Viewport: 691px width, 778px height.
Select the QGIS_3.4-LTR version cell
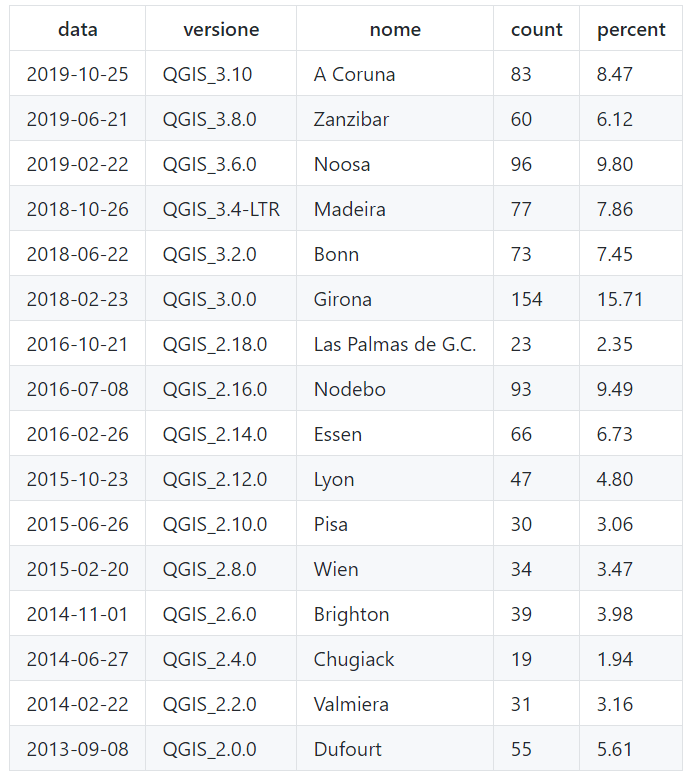point(221,209)
